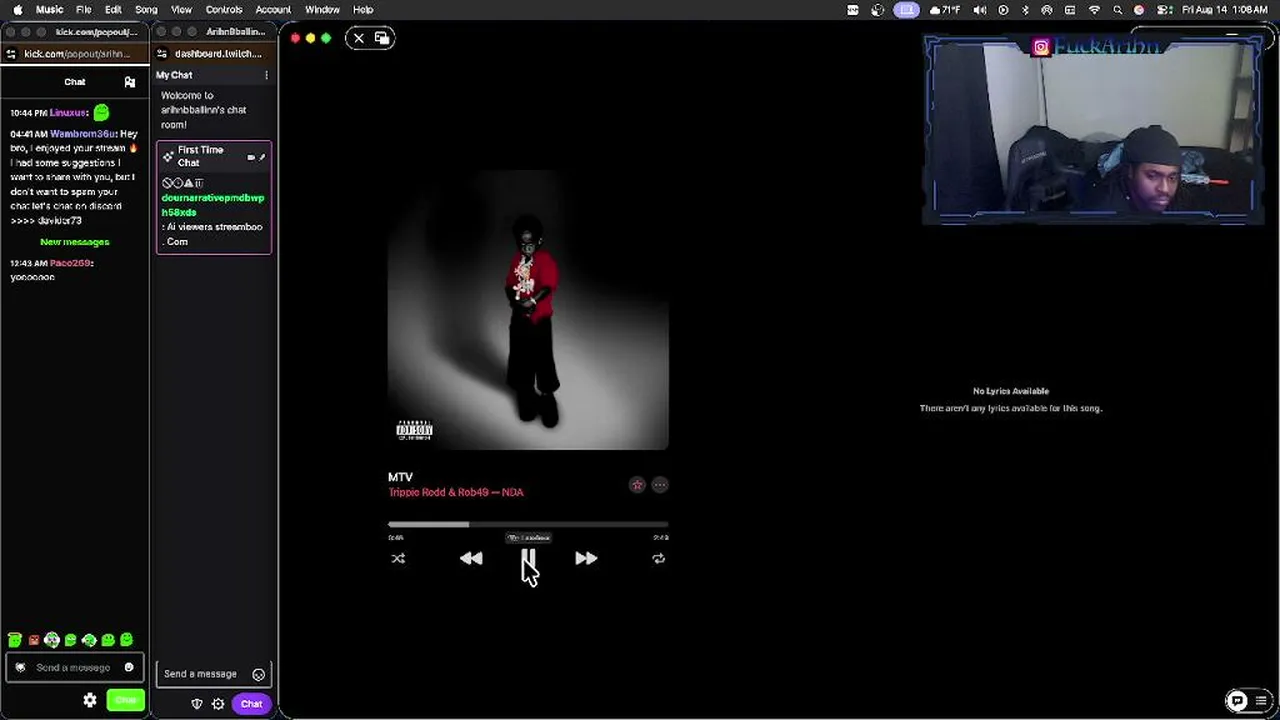Skip back to the previous track
1280x720 pixels.
471,559
